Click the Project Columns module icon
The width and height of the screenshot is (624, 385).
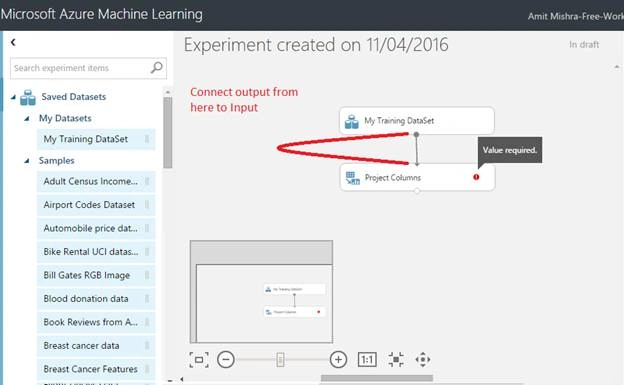(x=353, y=178)
